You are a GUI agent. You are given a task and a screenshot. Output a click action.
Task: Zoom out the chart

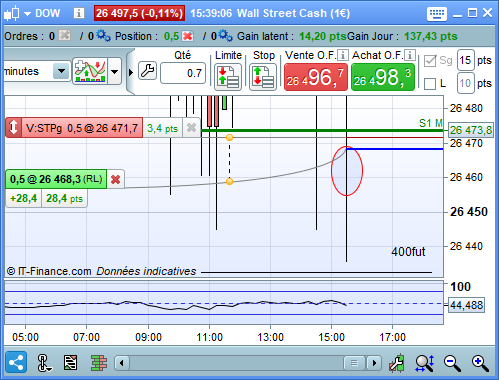pyautogui.click(x=452, y=363)
